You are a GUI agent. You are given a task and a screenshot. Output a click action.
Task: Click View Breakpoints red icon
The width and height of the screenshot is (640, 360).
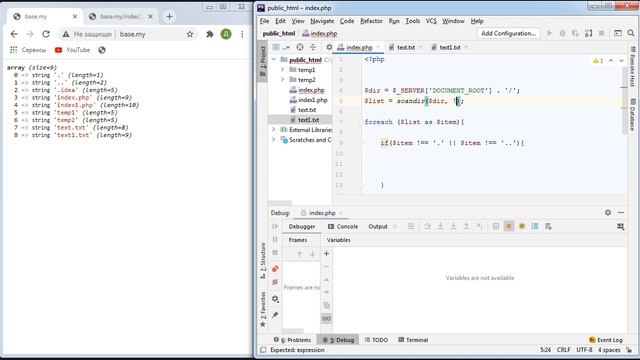coord(275,269)
